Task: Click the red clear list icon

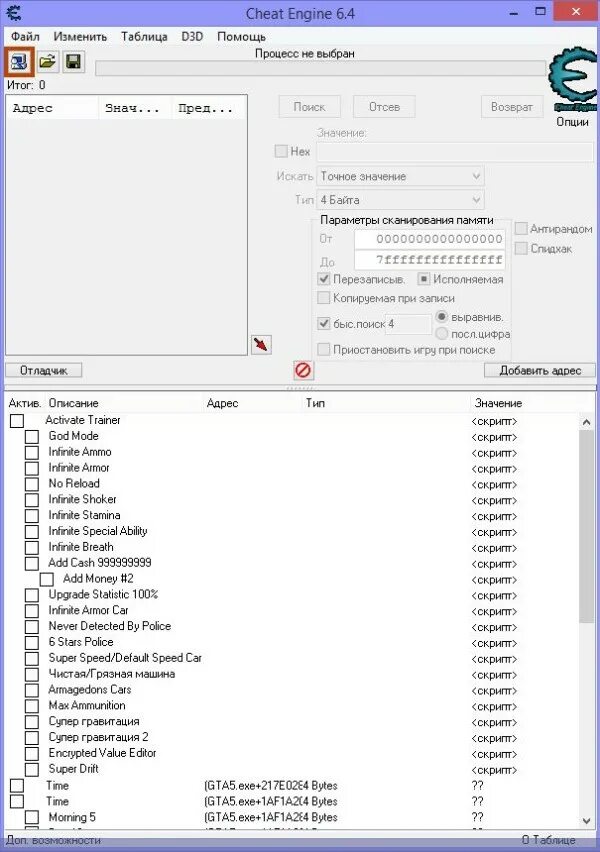Action: 303,370
